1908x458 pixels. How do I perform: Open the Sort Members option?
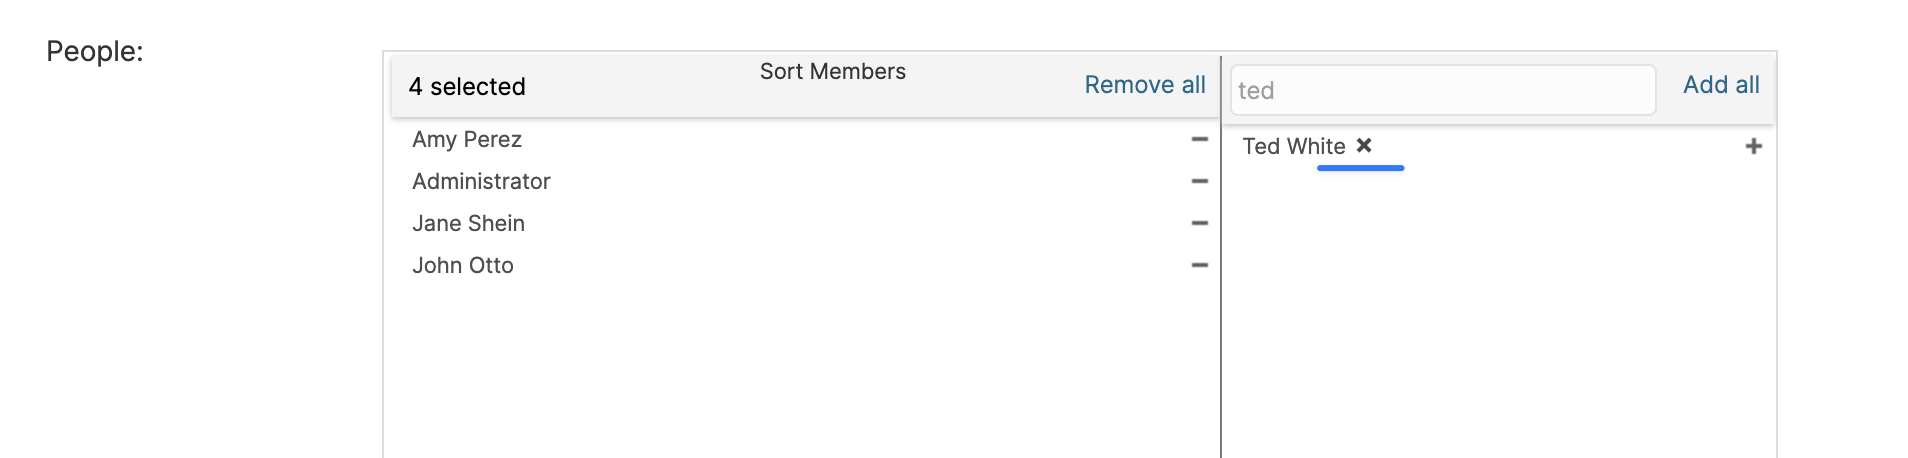pos(832,72)
